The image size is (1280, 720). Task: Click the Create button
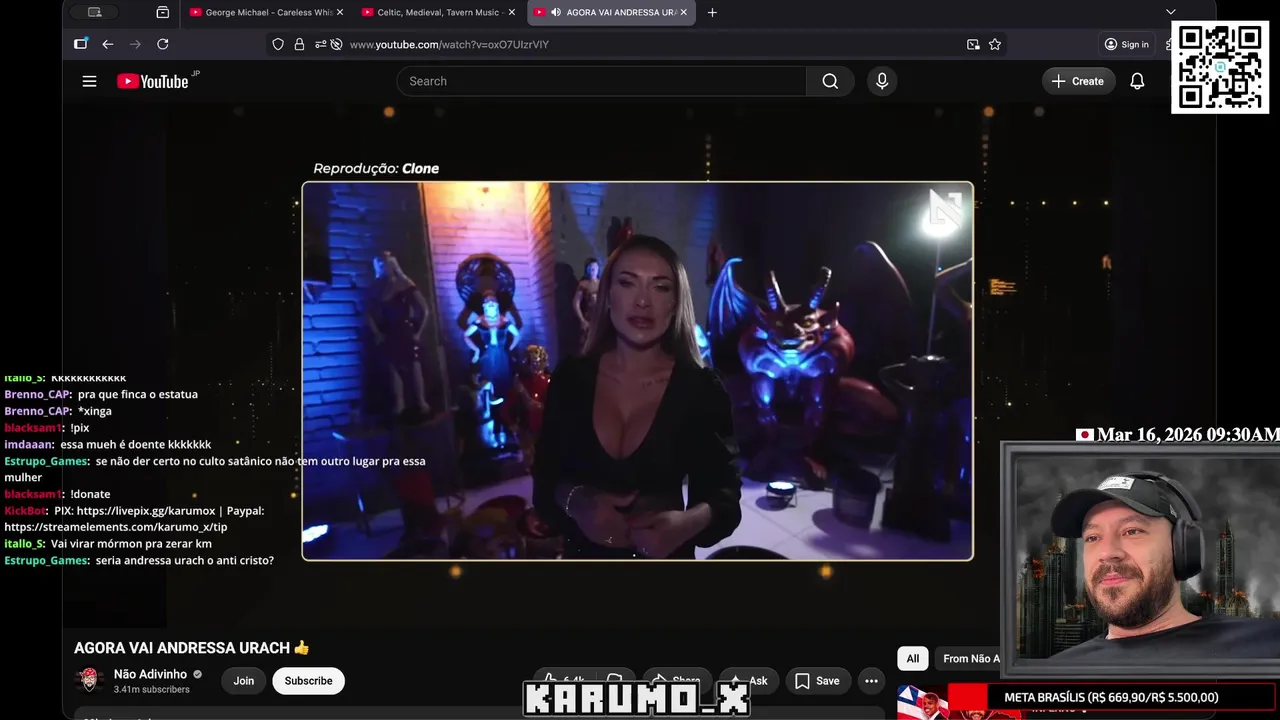coord(1077,81)
